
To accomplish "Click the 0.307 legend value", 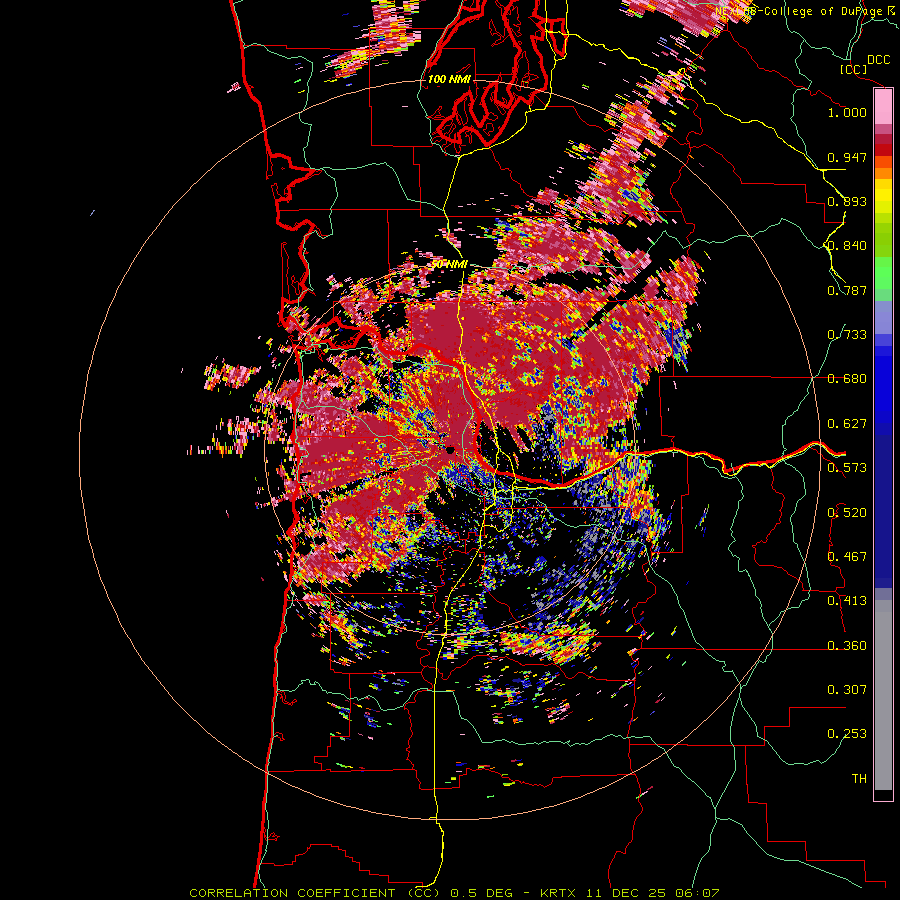I will coord(847,690).
